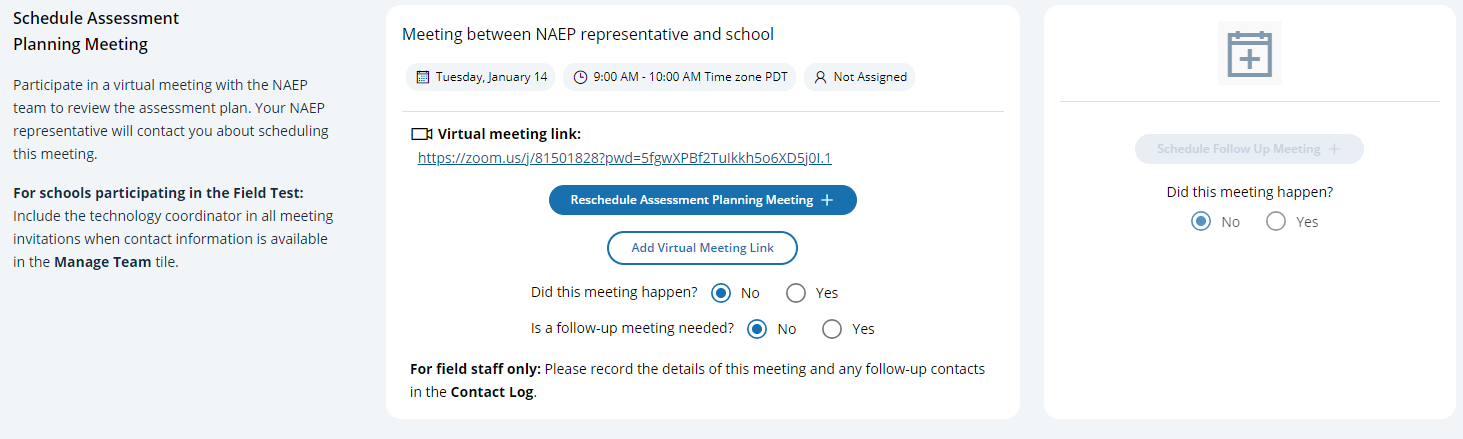This screenshot has height=439, width=1463.
Task: Click the Schedule Follow Up Meeting button
Action: [1238, 149]
